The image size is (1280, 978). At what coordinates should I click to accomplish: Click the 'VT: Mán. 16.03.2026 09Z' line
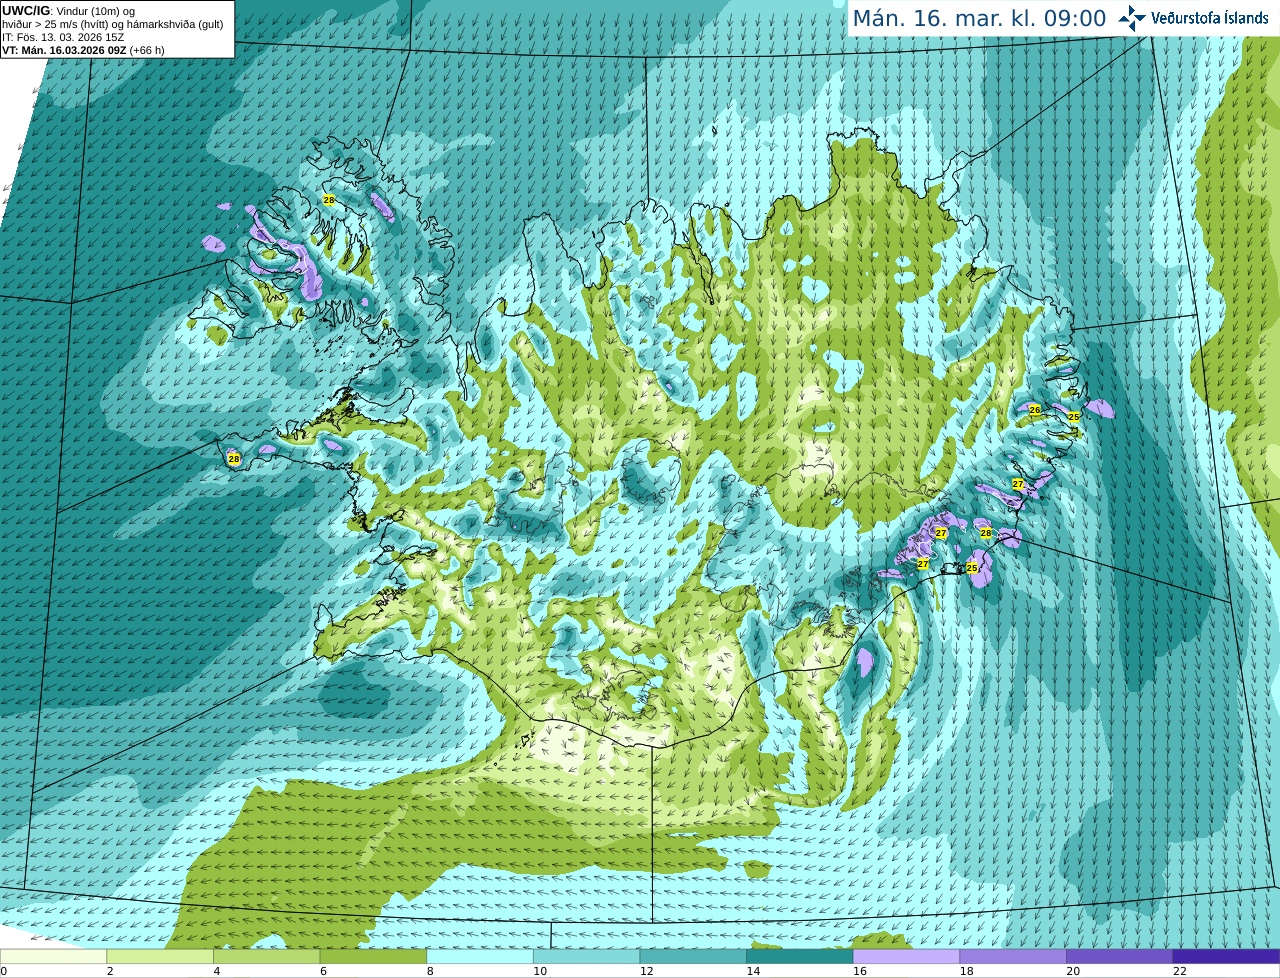click(64, 50)
